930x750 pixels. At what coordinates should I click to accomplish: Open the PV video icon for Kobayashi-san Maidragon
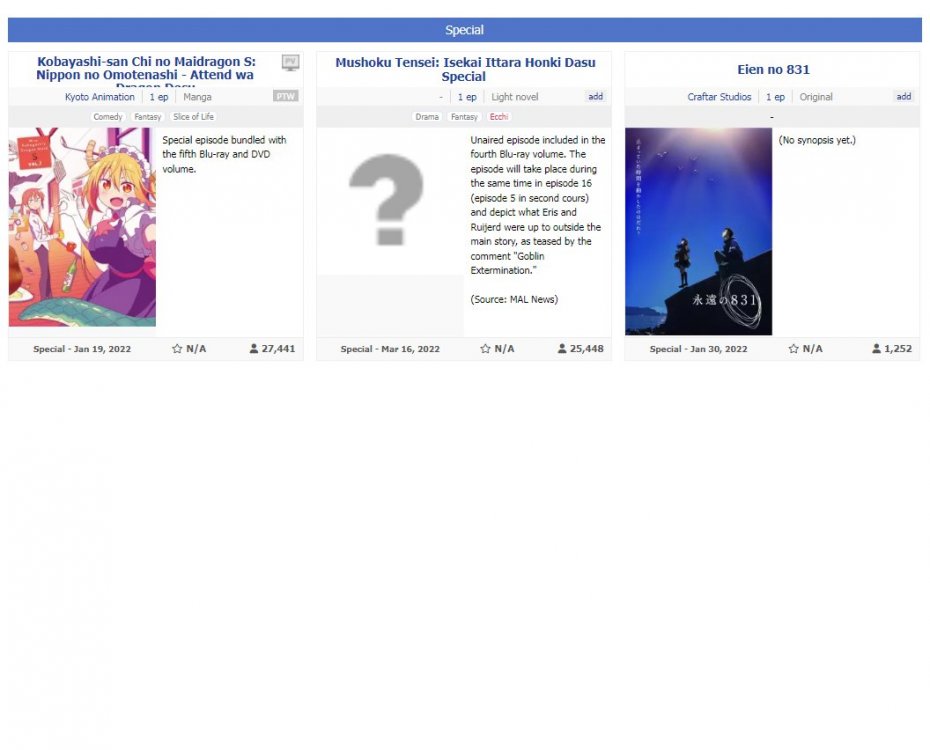pyautogui.click(x=290, y=62)
